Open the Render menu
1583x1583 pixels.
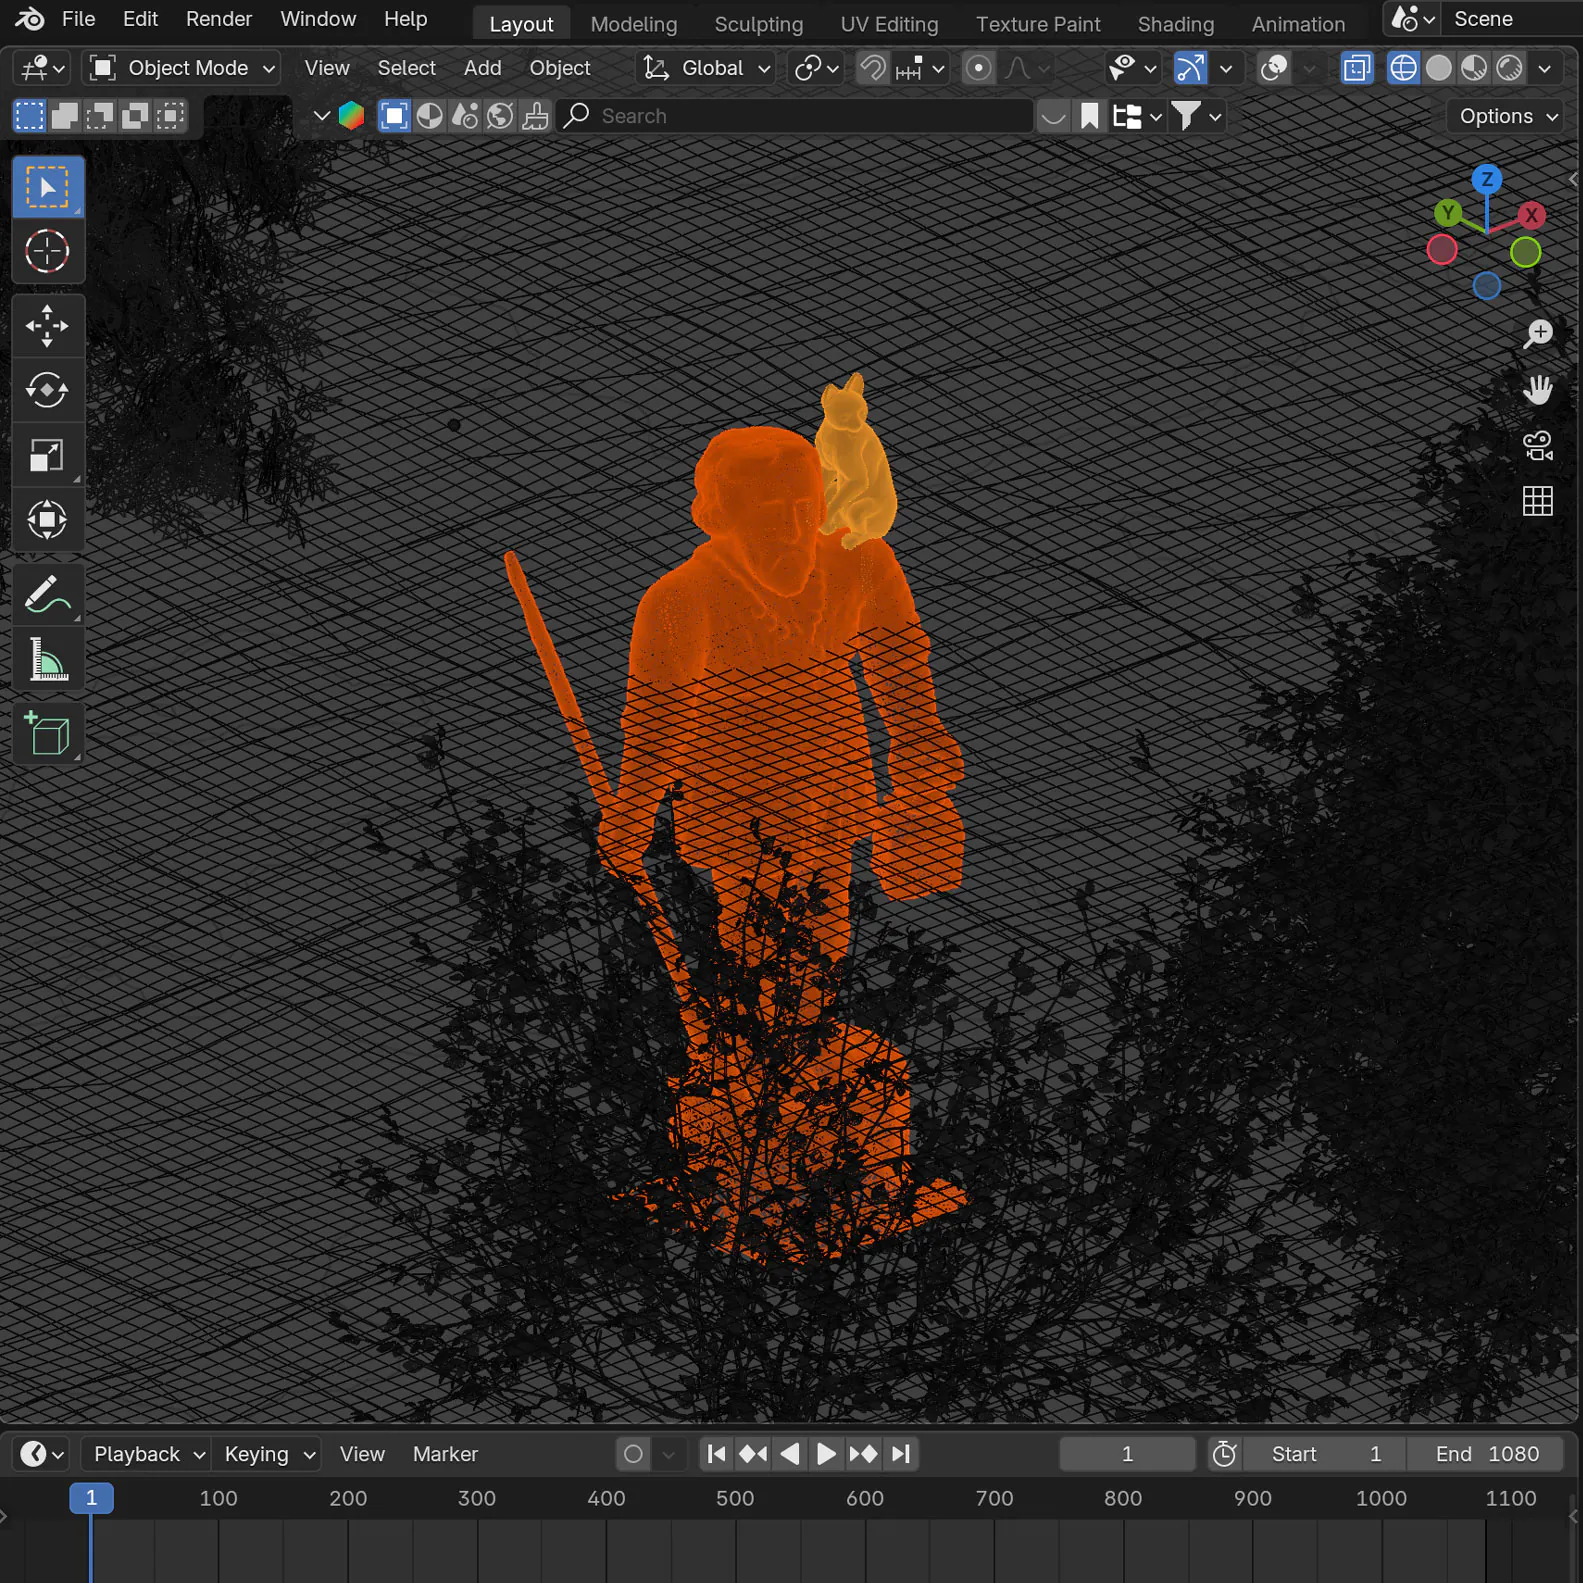tap(218, 19)
